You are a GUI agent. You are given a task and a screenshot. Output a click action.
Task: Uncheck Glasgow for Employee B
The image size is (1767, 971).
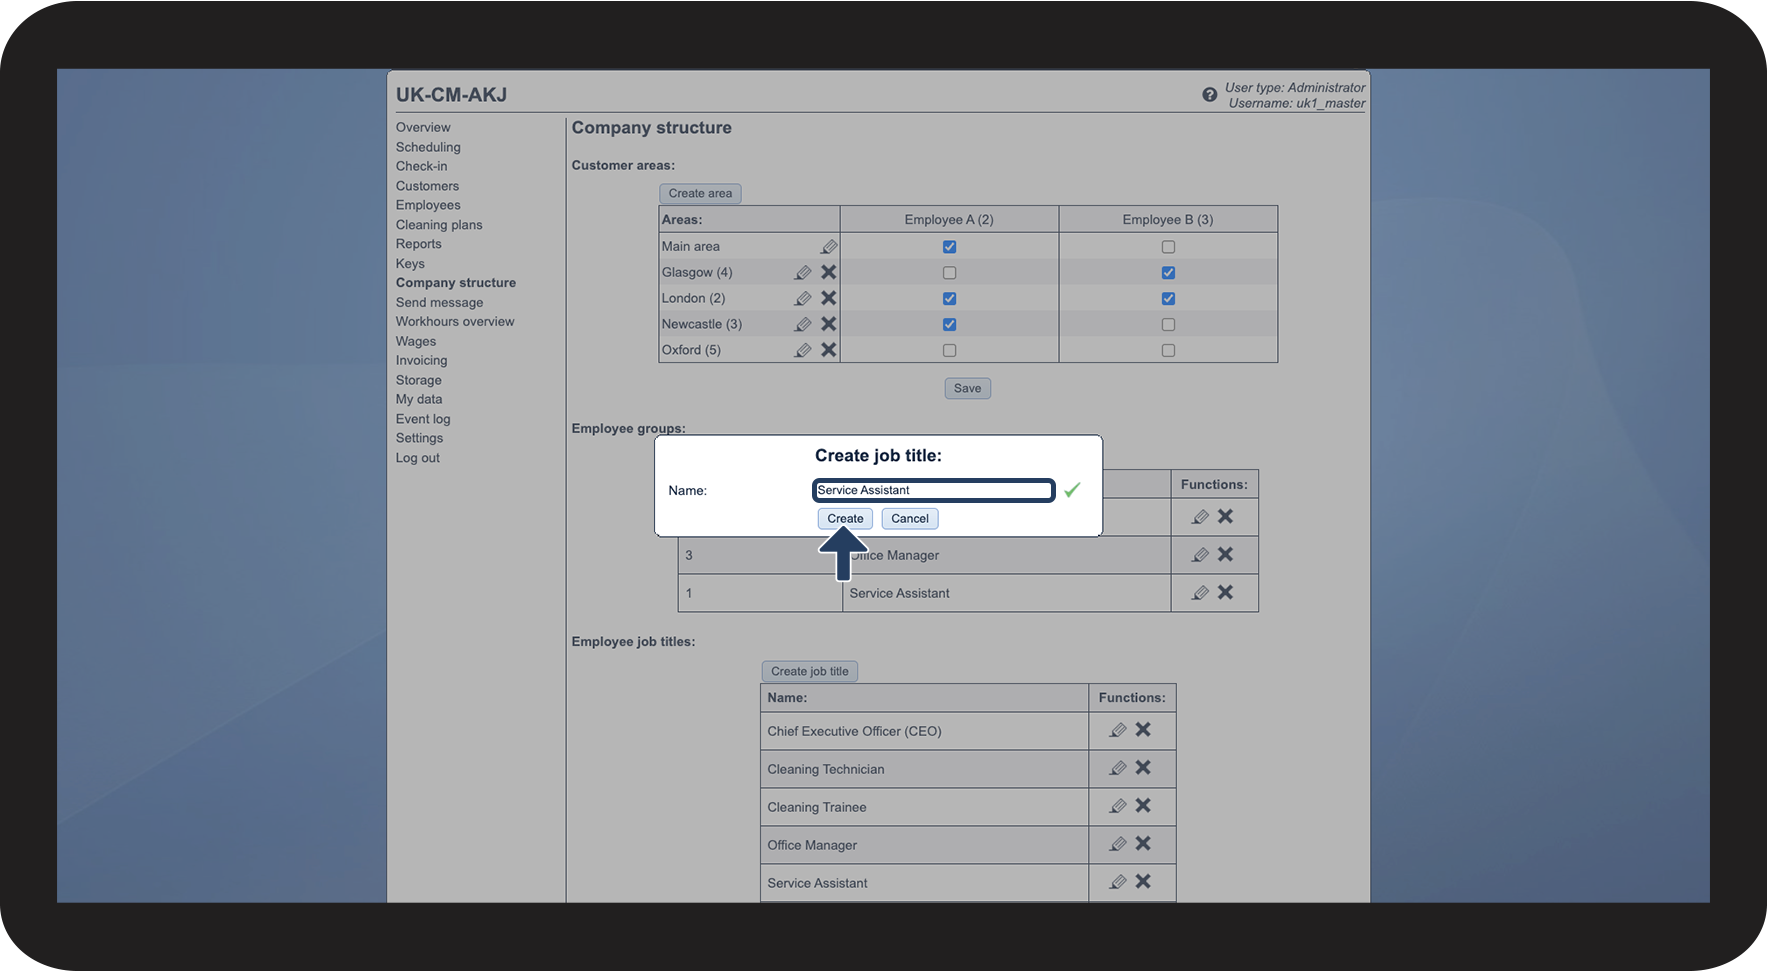[1168, 273]
